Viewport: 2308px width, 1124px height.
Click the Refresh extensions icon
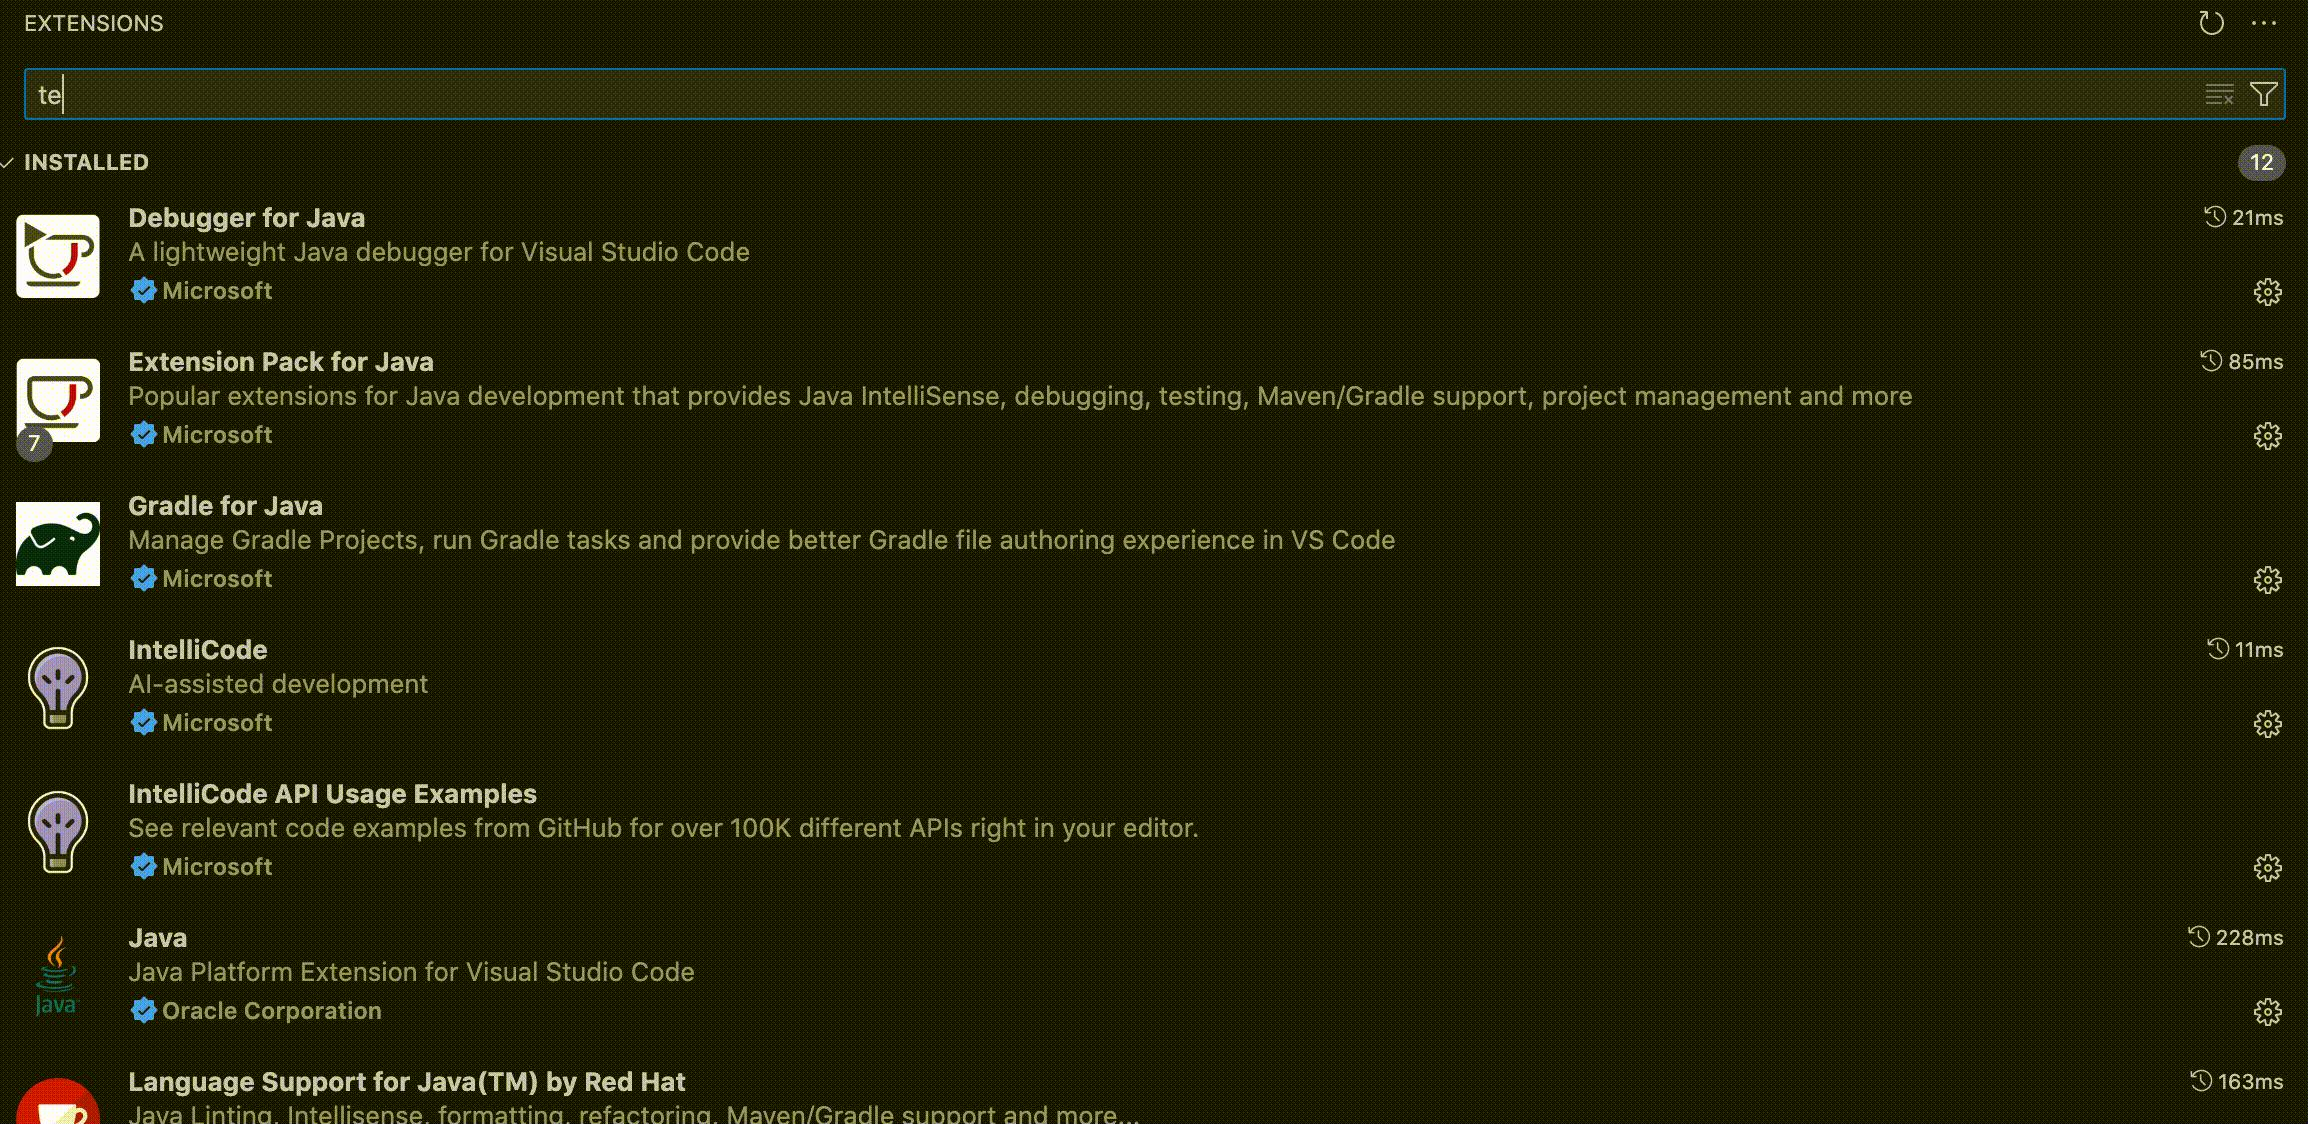(x=2211, y=23)
